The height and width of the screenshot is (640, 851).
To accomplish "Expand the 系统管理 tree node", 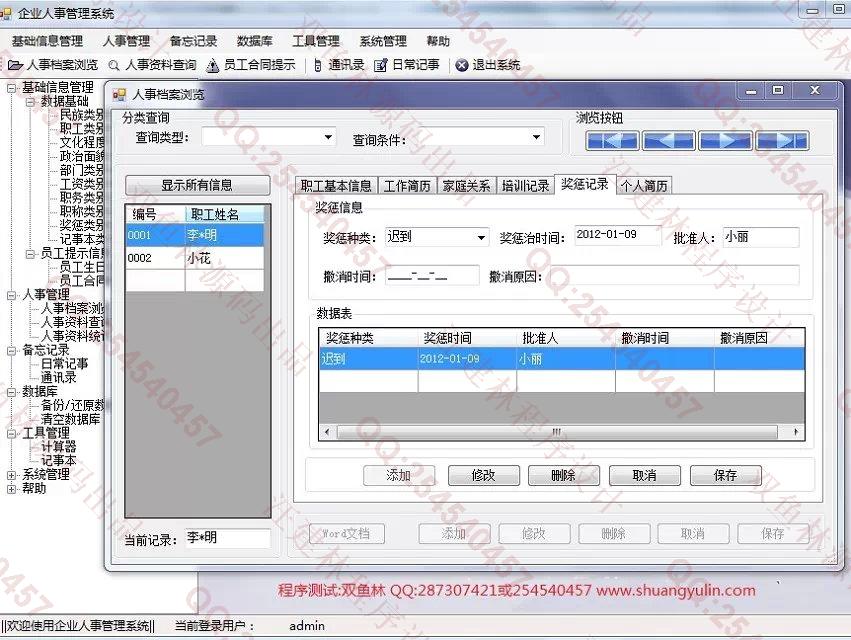I will click(11, 474).
